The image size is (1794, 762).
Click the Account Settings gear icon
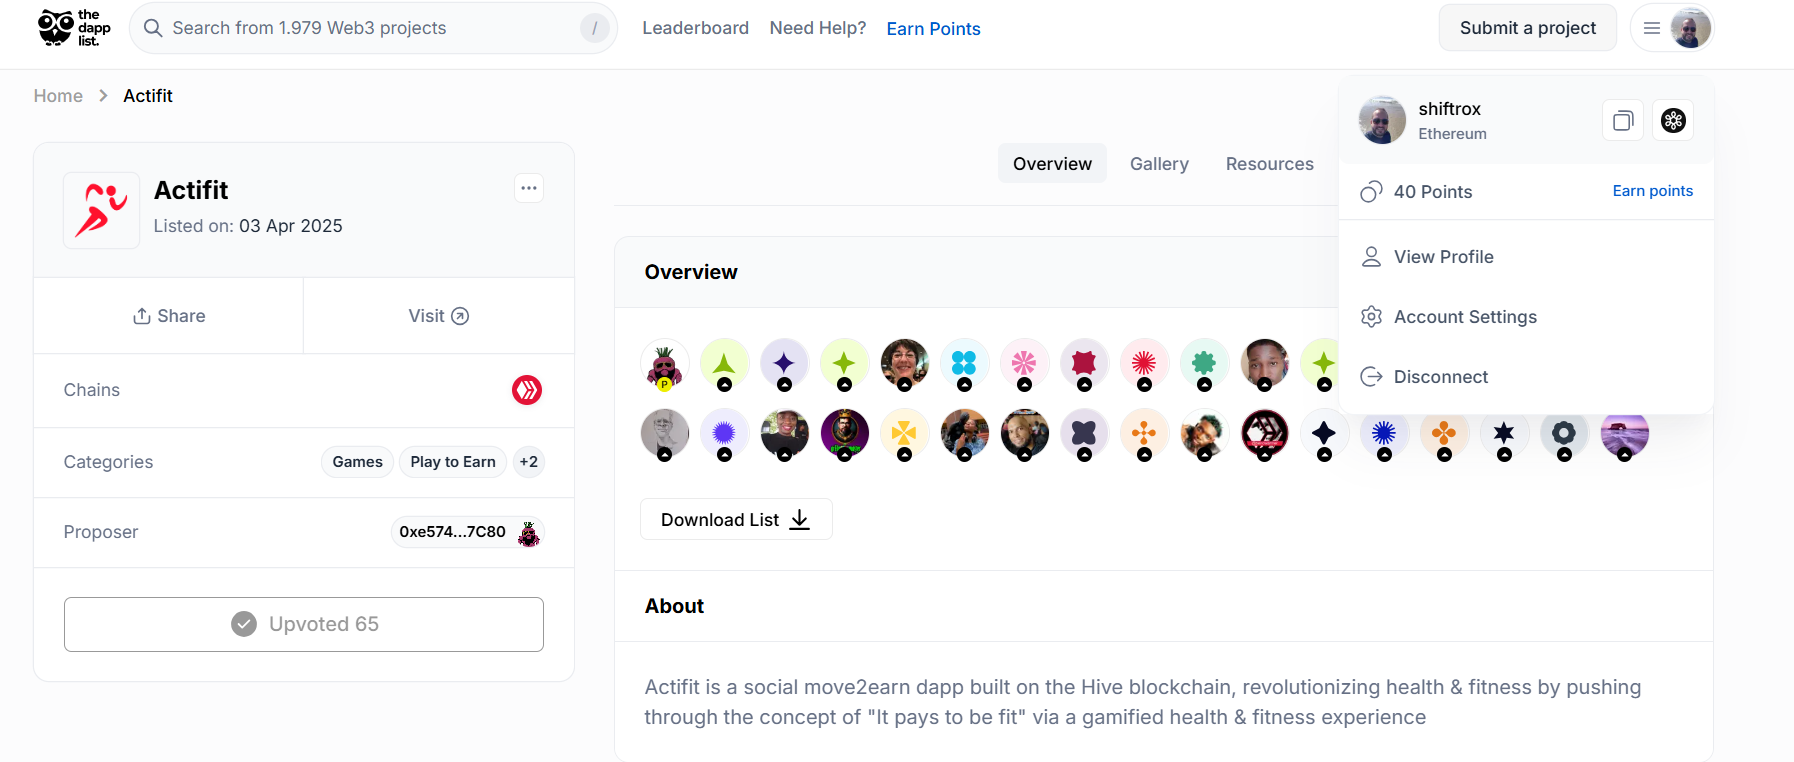click(1371, 317)
